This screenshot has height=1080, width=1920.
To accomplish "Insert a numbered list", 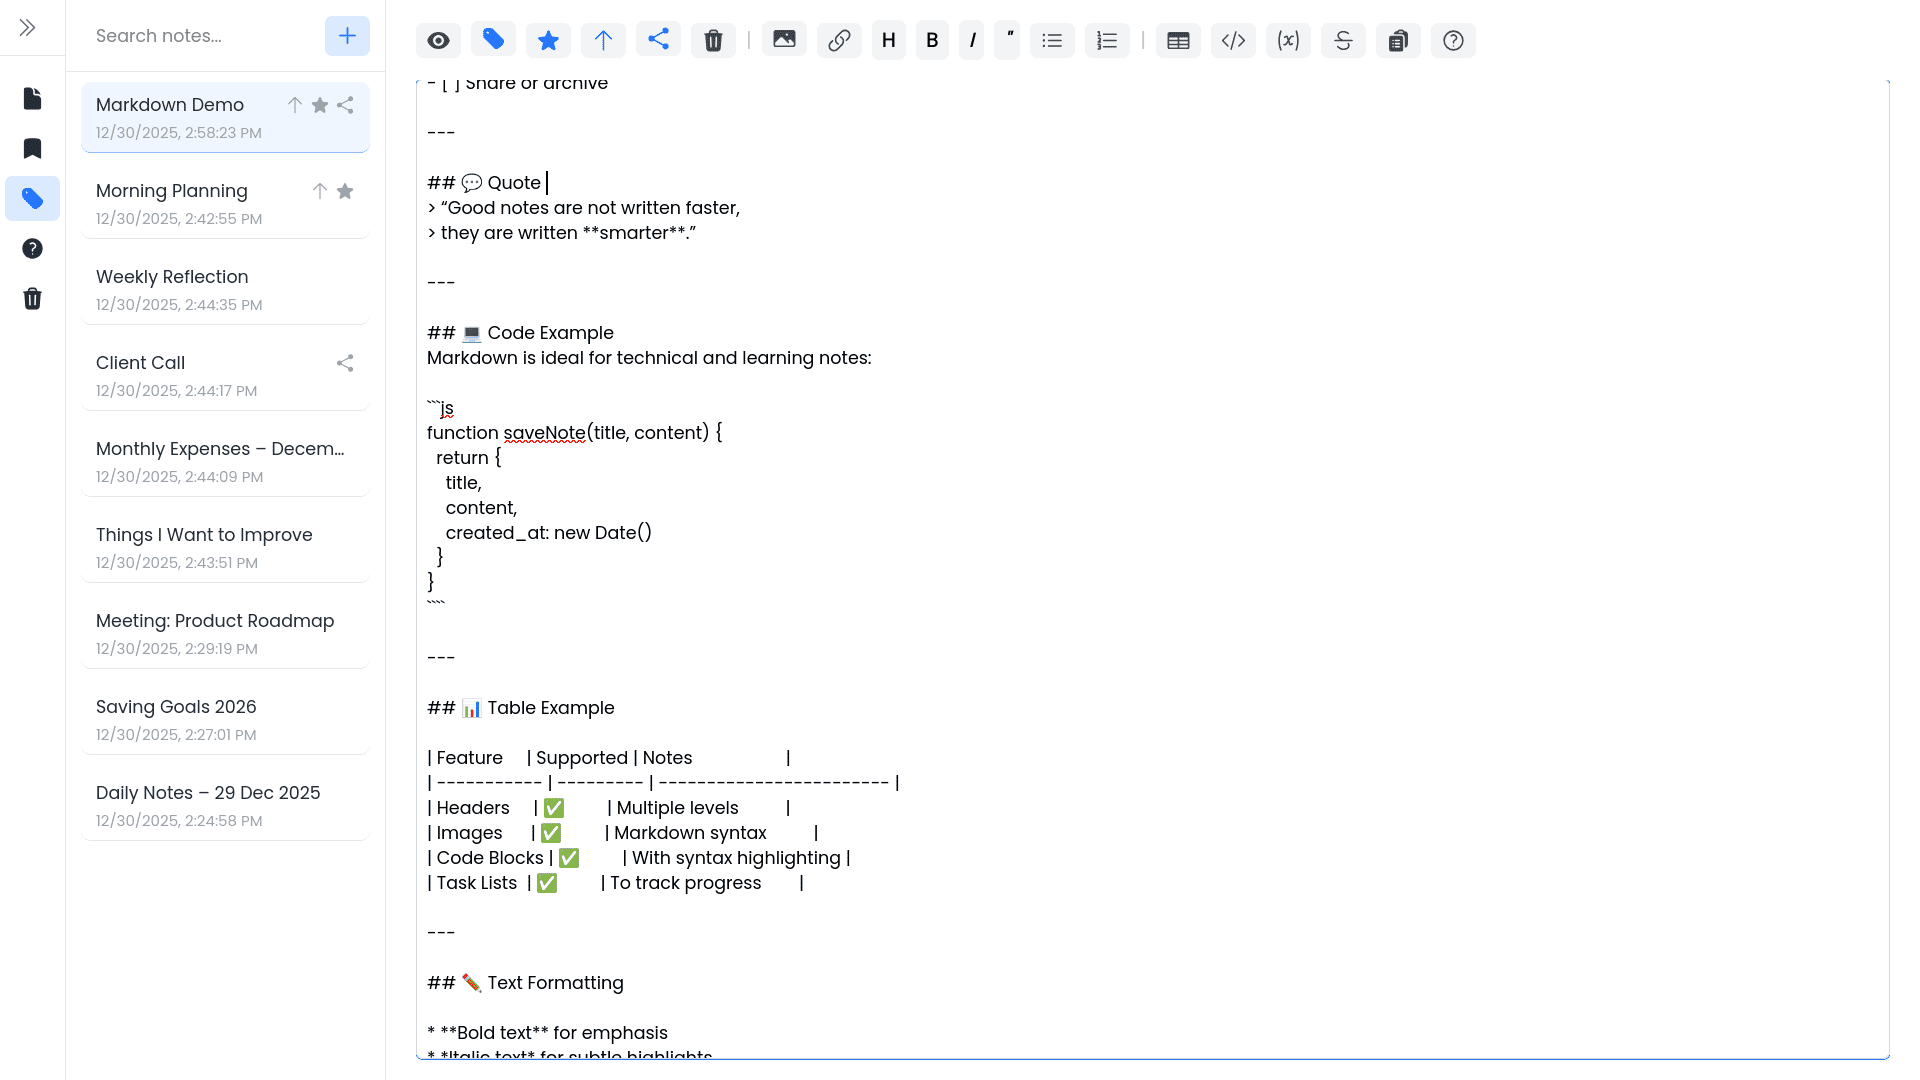I will [1107, 40].
